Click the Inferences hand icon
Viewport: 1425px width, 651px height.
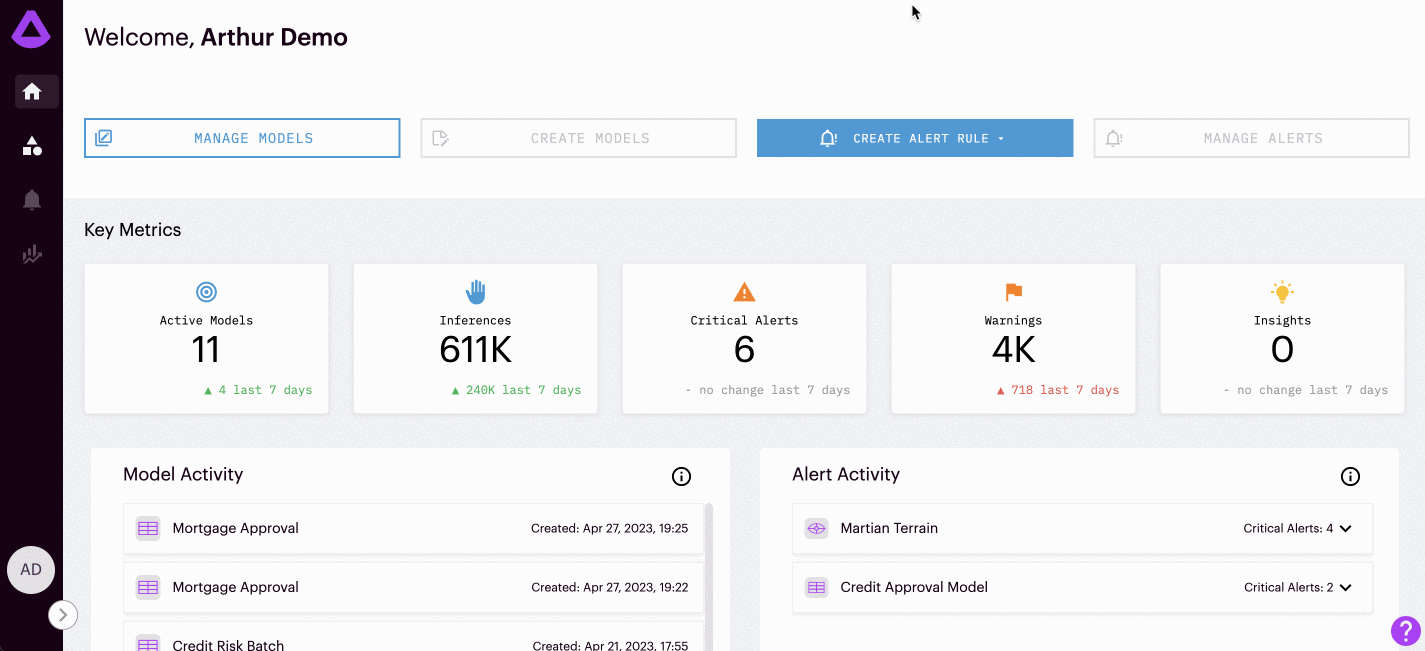pyautogui.click(x=475, y=292)
